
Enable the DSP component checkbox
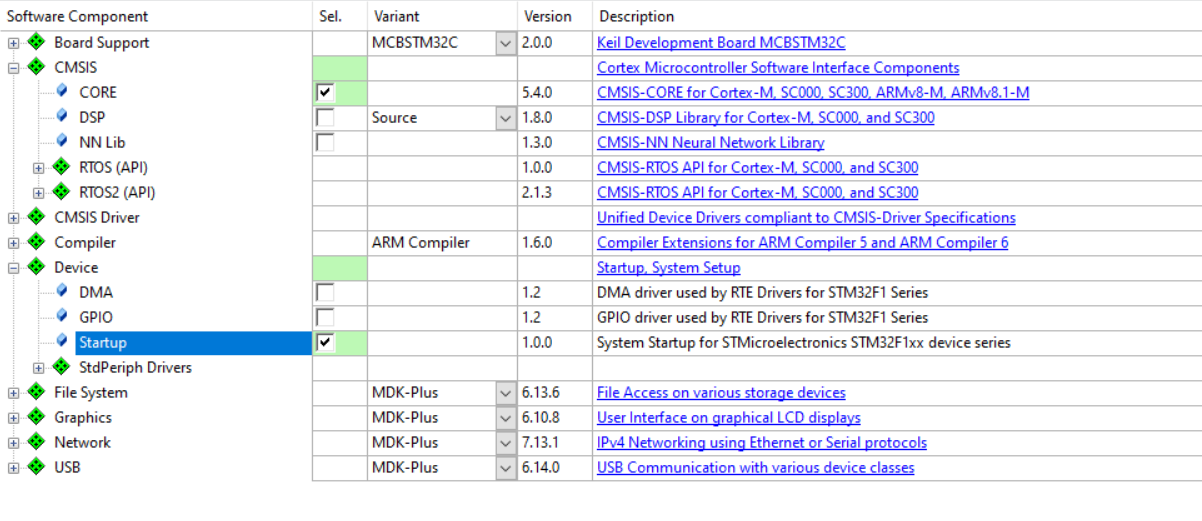[325, 117]
